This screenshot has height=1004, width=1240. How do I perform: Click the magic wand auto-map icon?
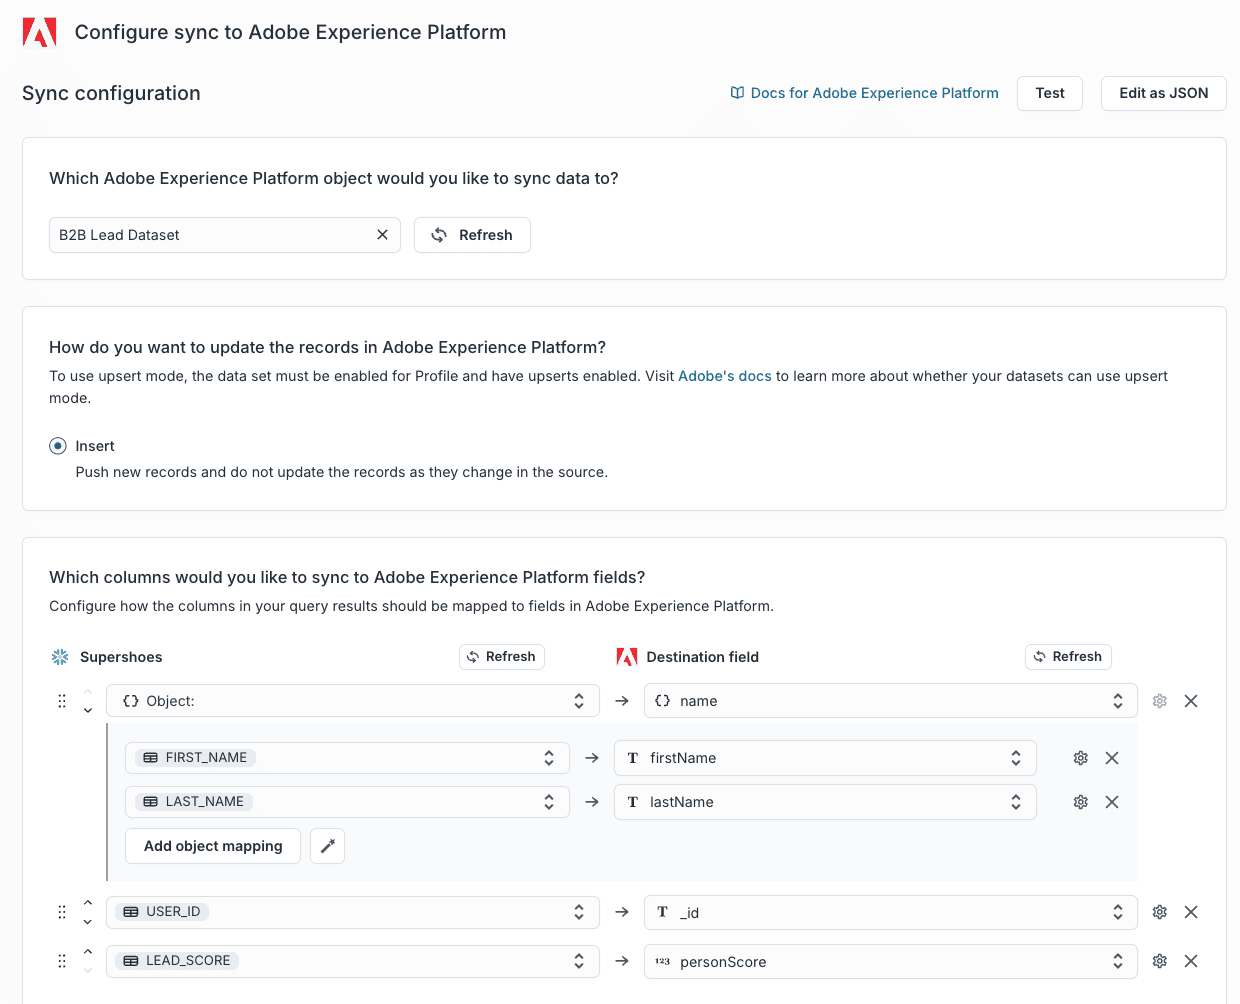point(327,846)
